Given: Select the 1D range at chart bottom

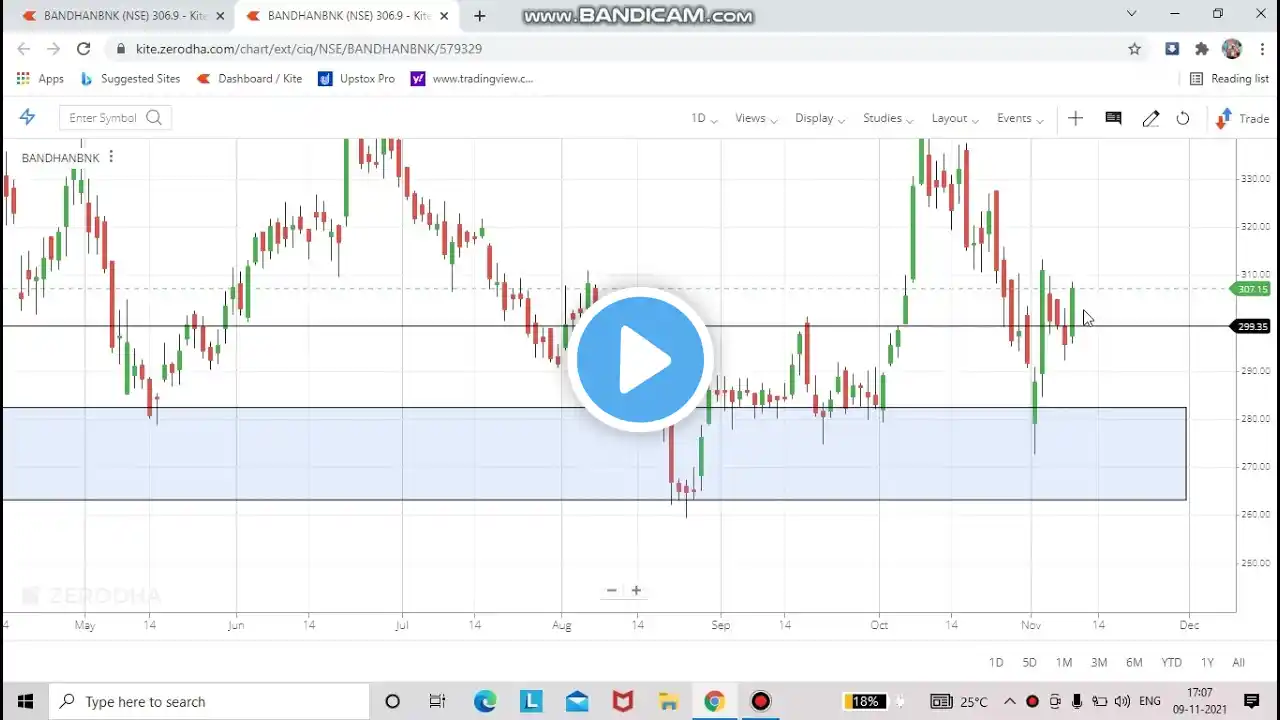Looking at the screenshot, I should click(996, 662).
